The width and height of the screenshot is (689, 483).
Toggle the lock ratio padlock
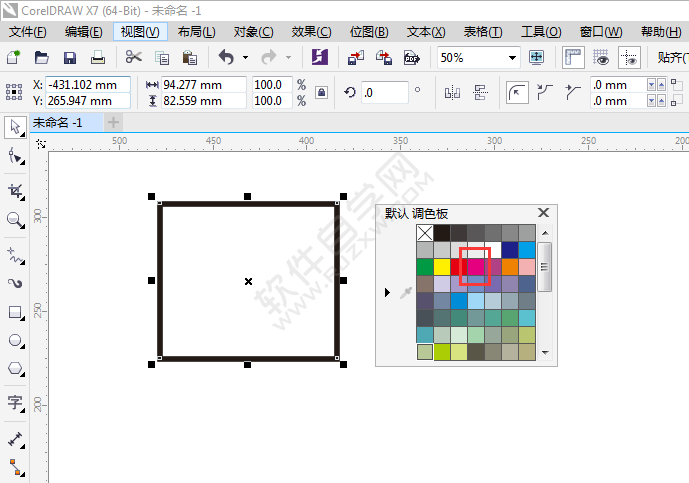pyautogui.click(x=321, y=93)
